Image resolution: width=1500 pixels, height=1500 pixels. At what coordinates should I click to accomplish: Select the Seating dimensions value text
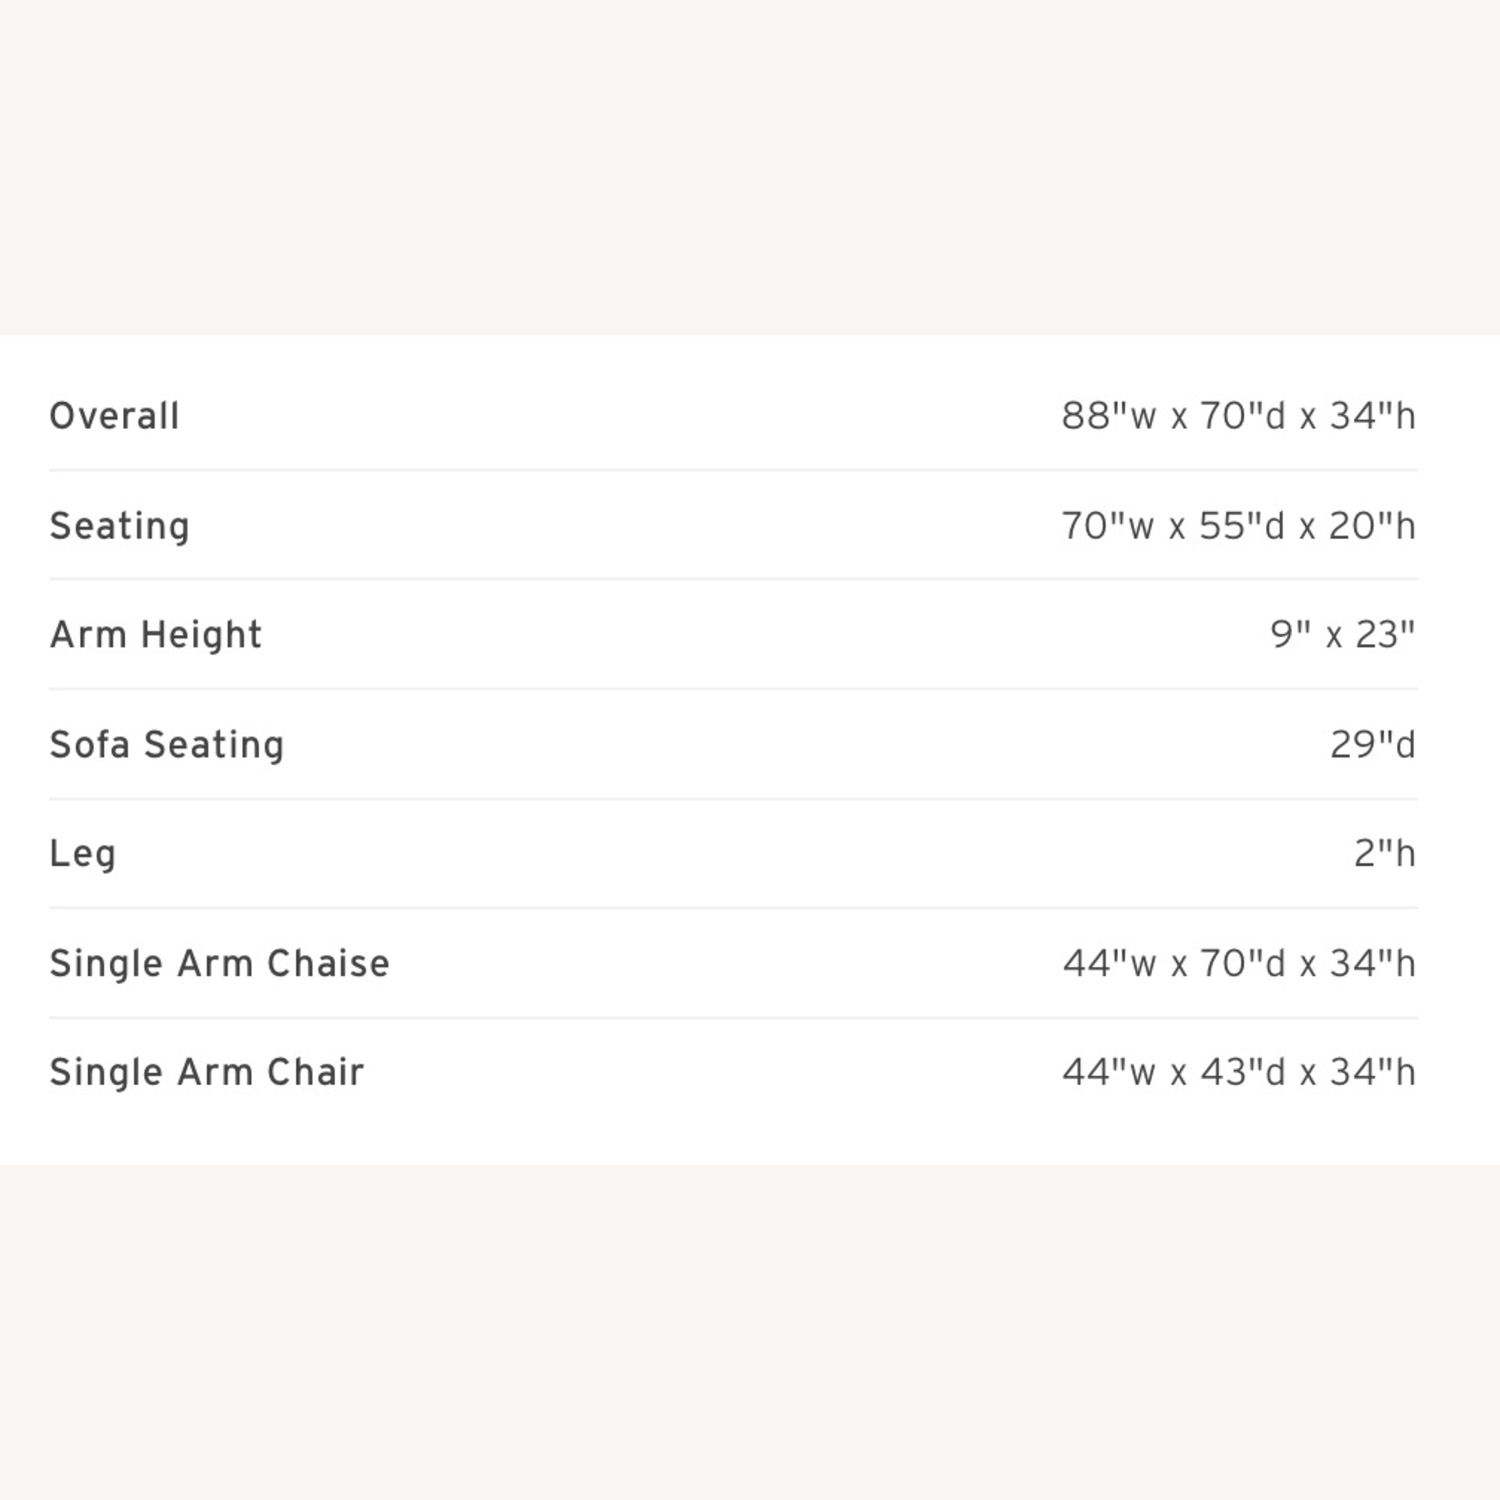(1238, 526)
